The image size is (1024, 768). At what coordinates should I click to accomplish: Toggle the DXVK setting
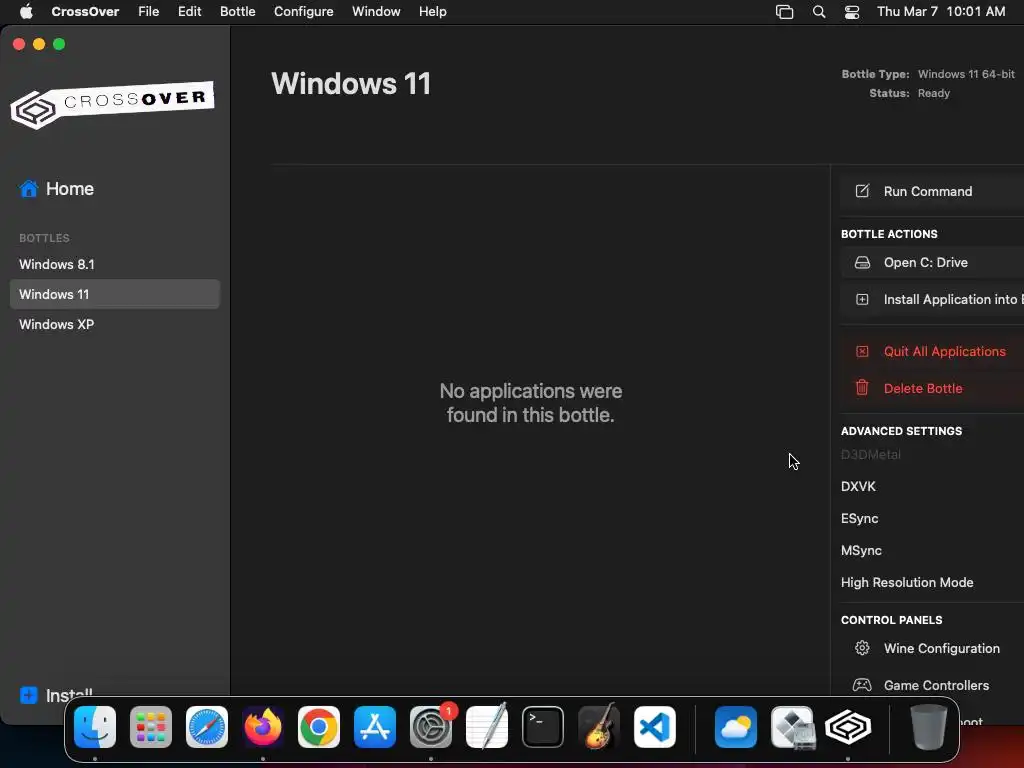[x=858, y=487]
